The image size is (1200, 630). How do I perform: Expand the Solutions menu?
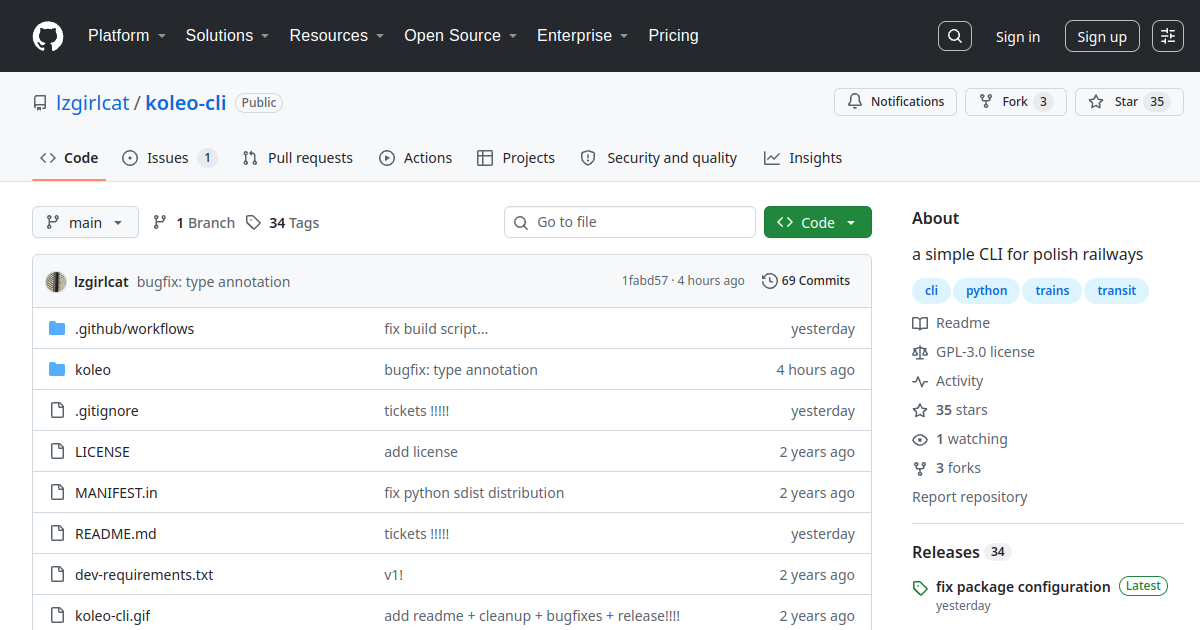227,35
